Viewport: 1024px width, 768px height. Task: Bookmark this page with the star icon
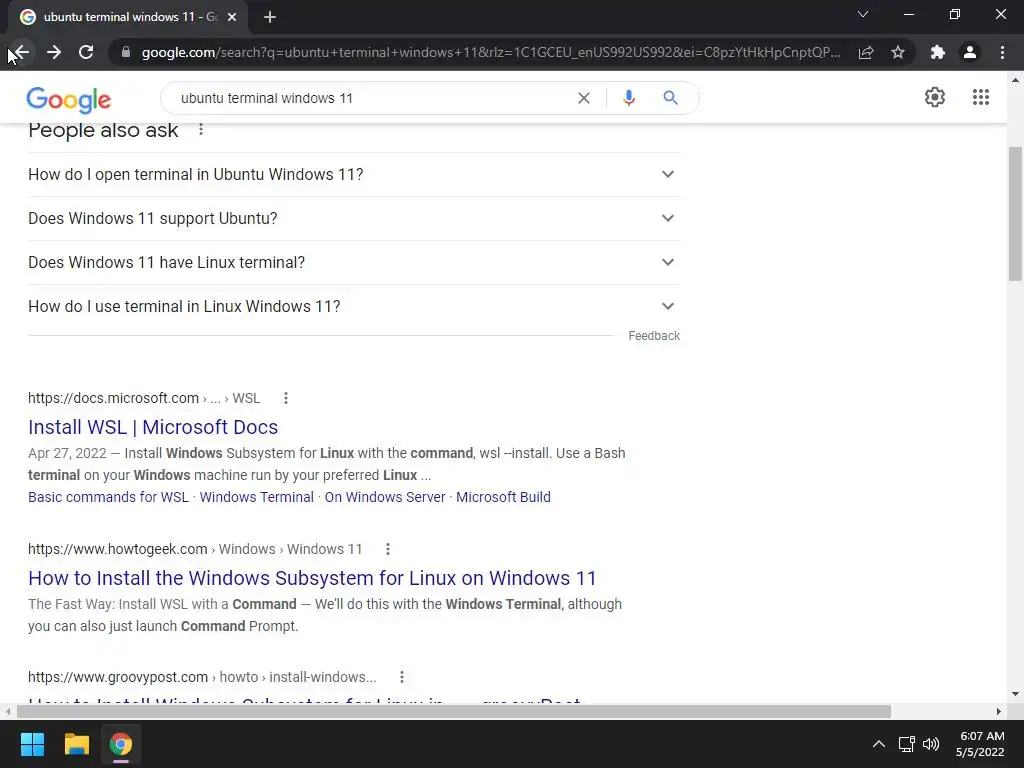tap(898, 52)
